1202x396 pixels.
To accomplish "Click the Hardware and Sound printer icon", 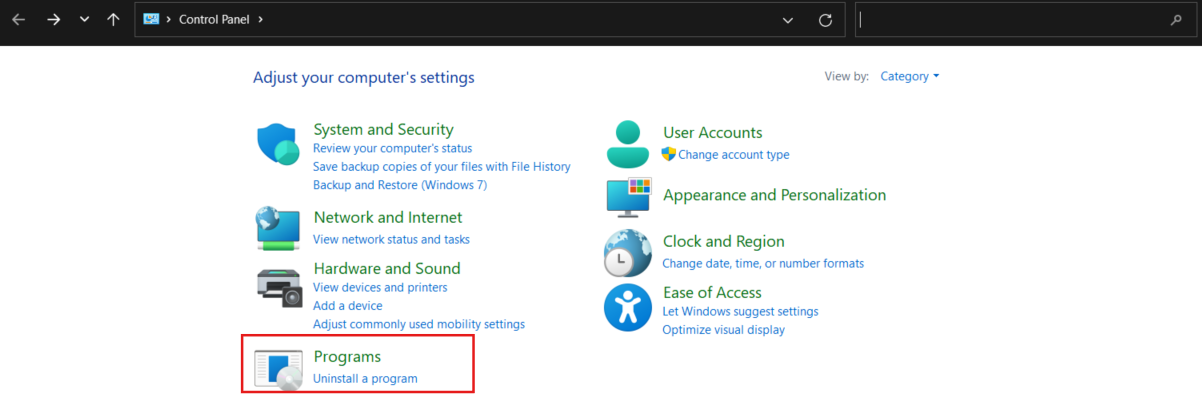I will [279, 288].
